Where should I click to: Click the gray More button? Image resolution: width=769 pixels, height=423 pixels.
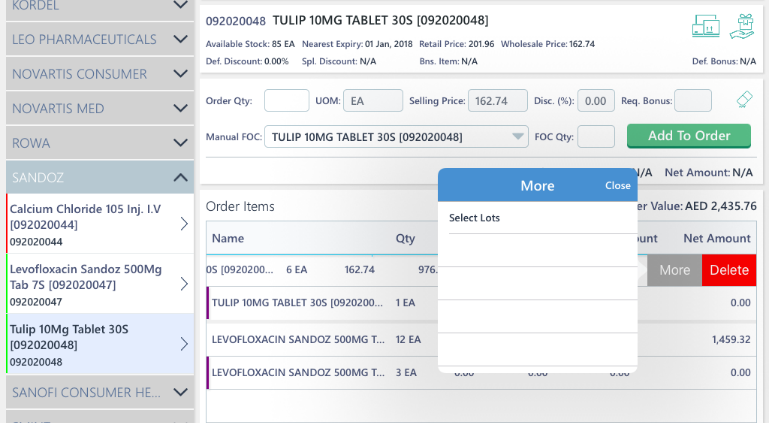pyautogui.click(x=674, y=270)
